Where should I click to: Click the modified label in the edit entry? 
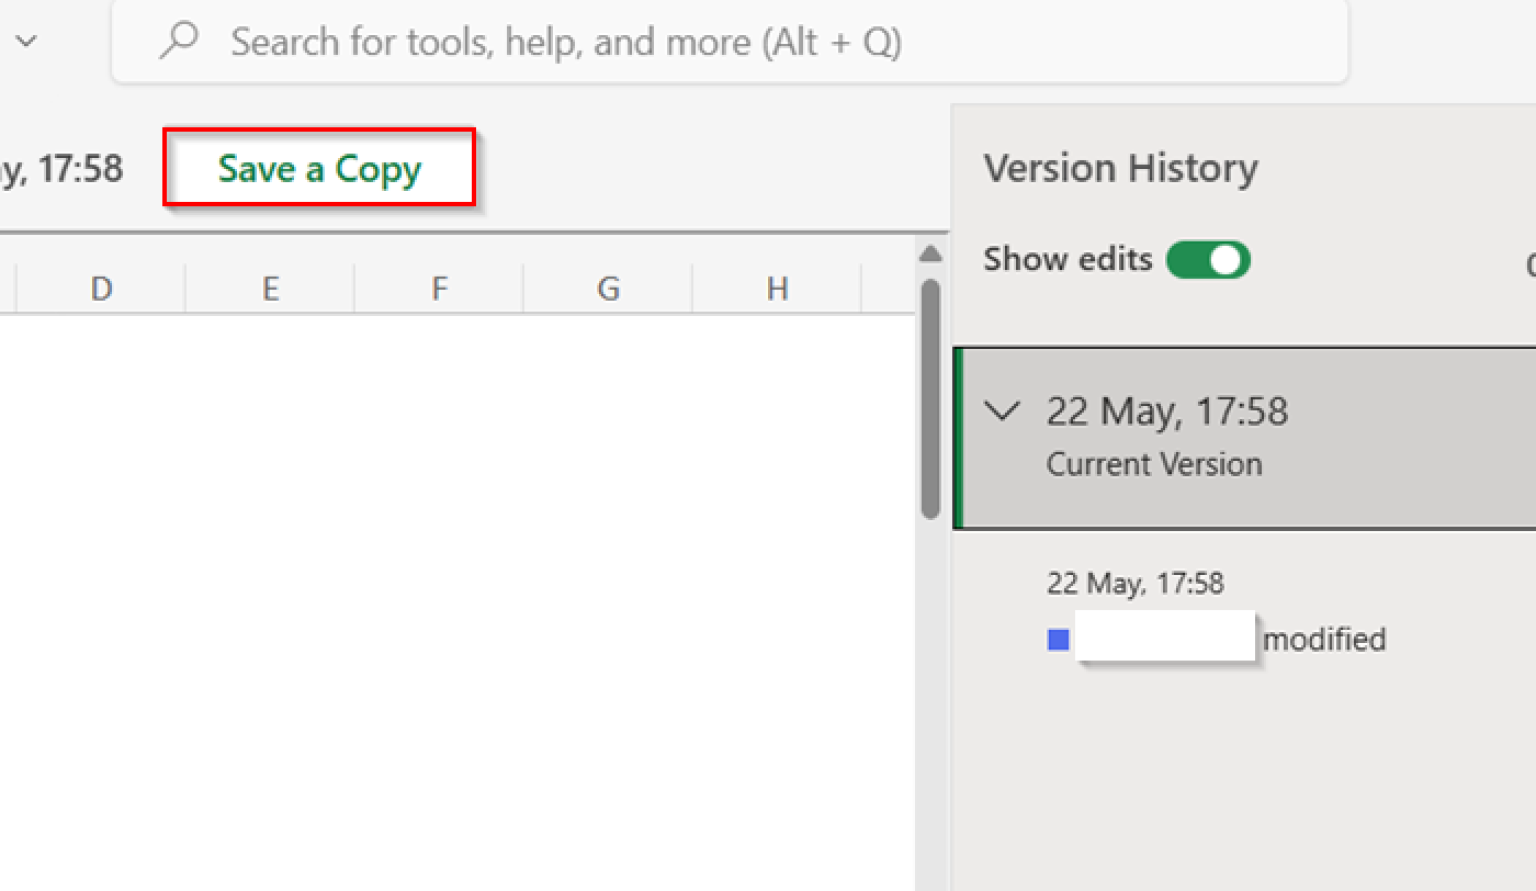pos(1324,638)
